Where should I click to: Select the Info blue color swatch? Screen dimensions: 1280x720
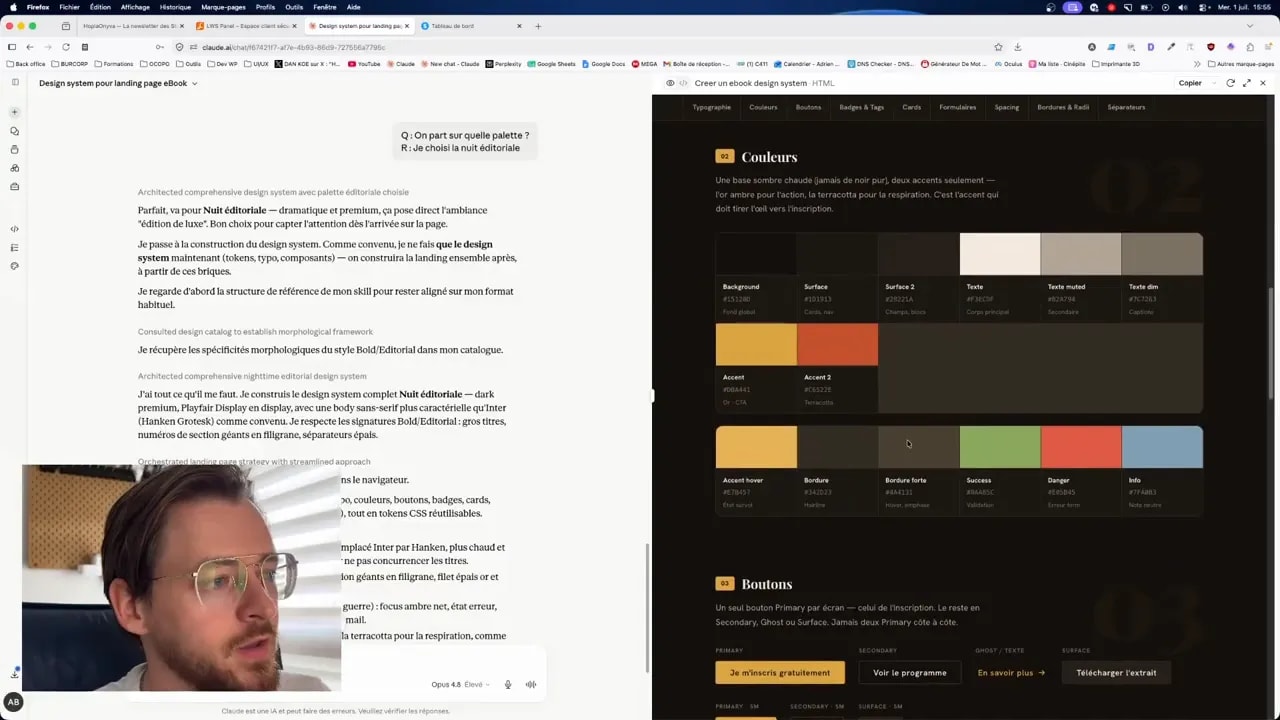pos(1162,447)
